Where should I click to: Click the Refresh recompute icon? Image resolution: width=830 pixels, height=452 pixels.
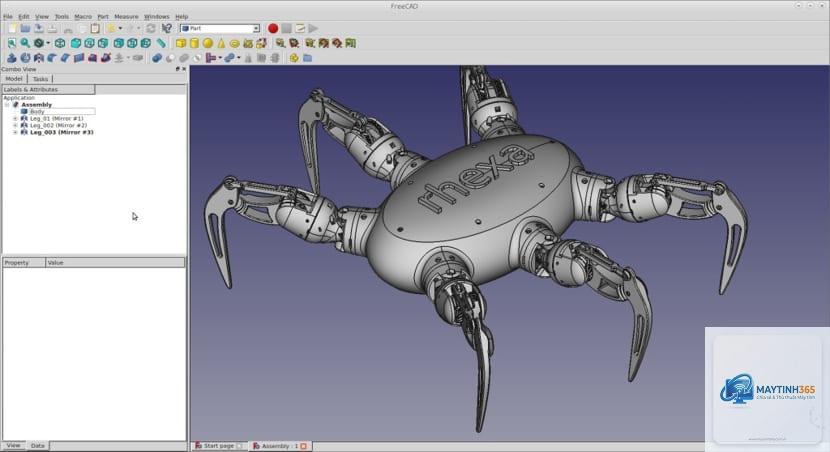151,28
